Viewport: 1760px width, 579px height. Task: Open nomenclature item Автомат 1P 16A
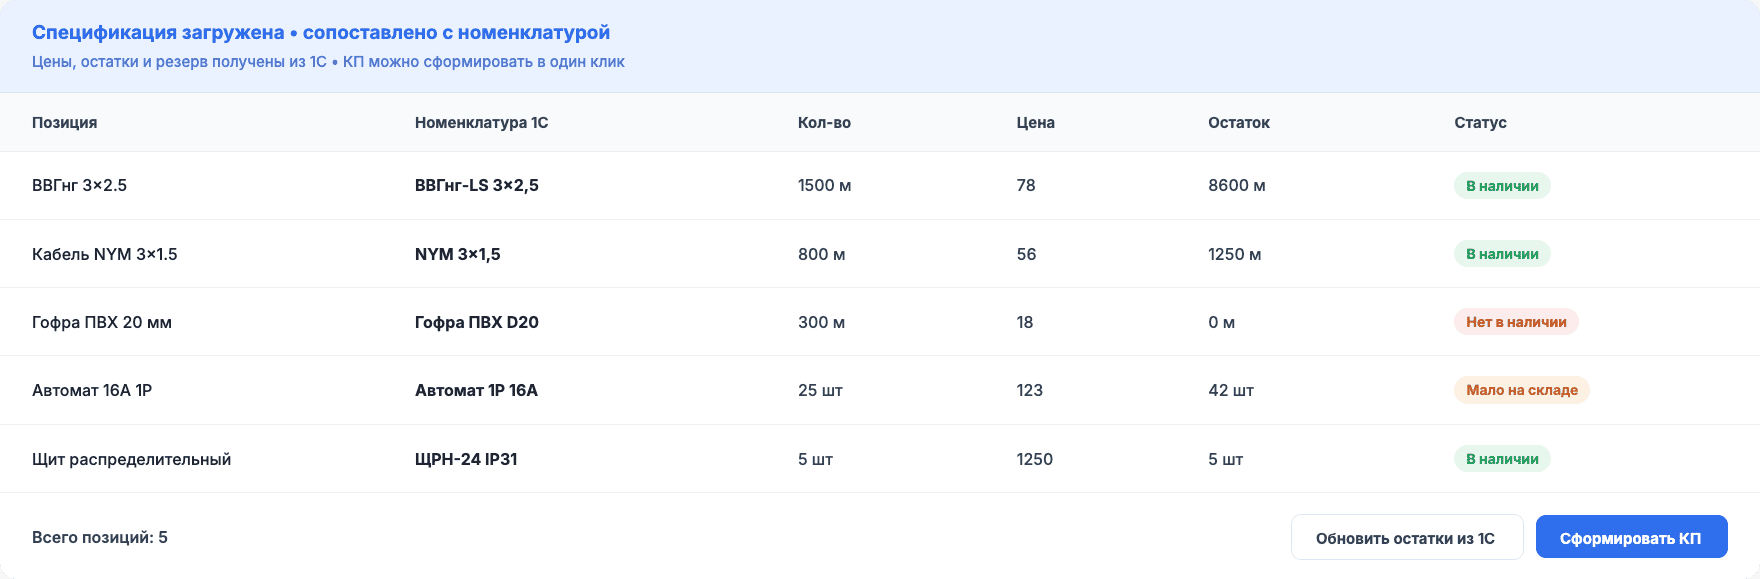(476, 390)
